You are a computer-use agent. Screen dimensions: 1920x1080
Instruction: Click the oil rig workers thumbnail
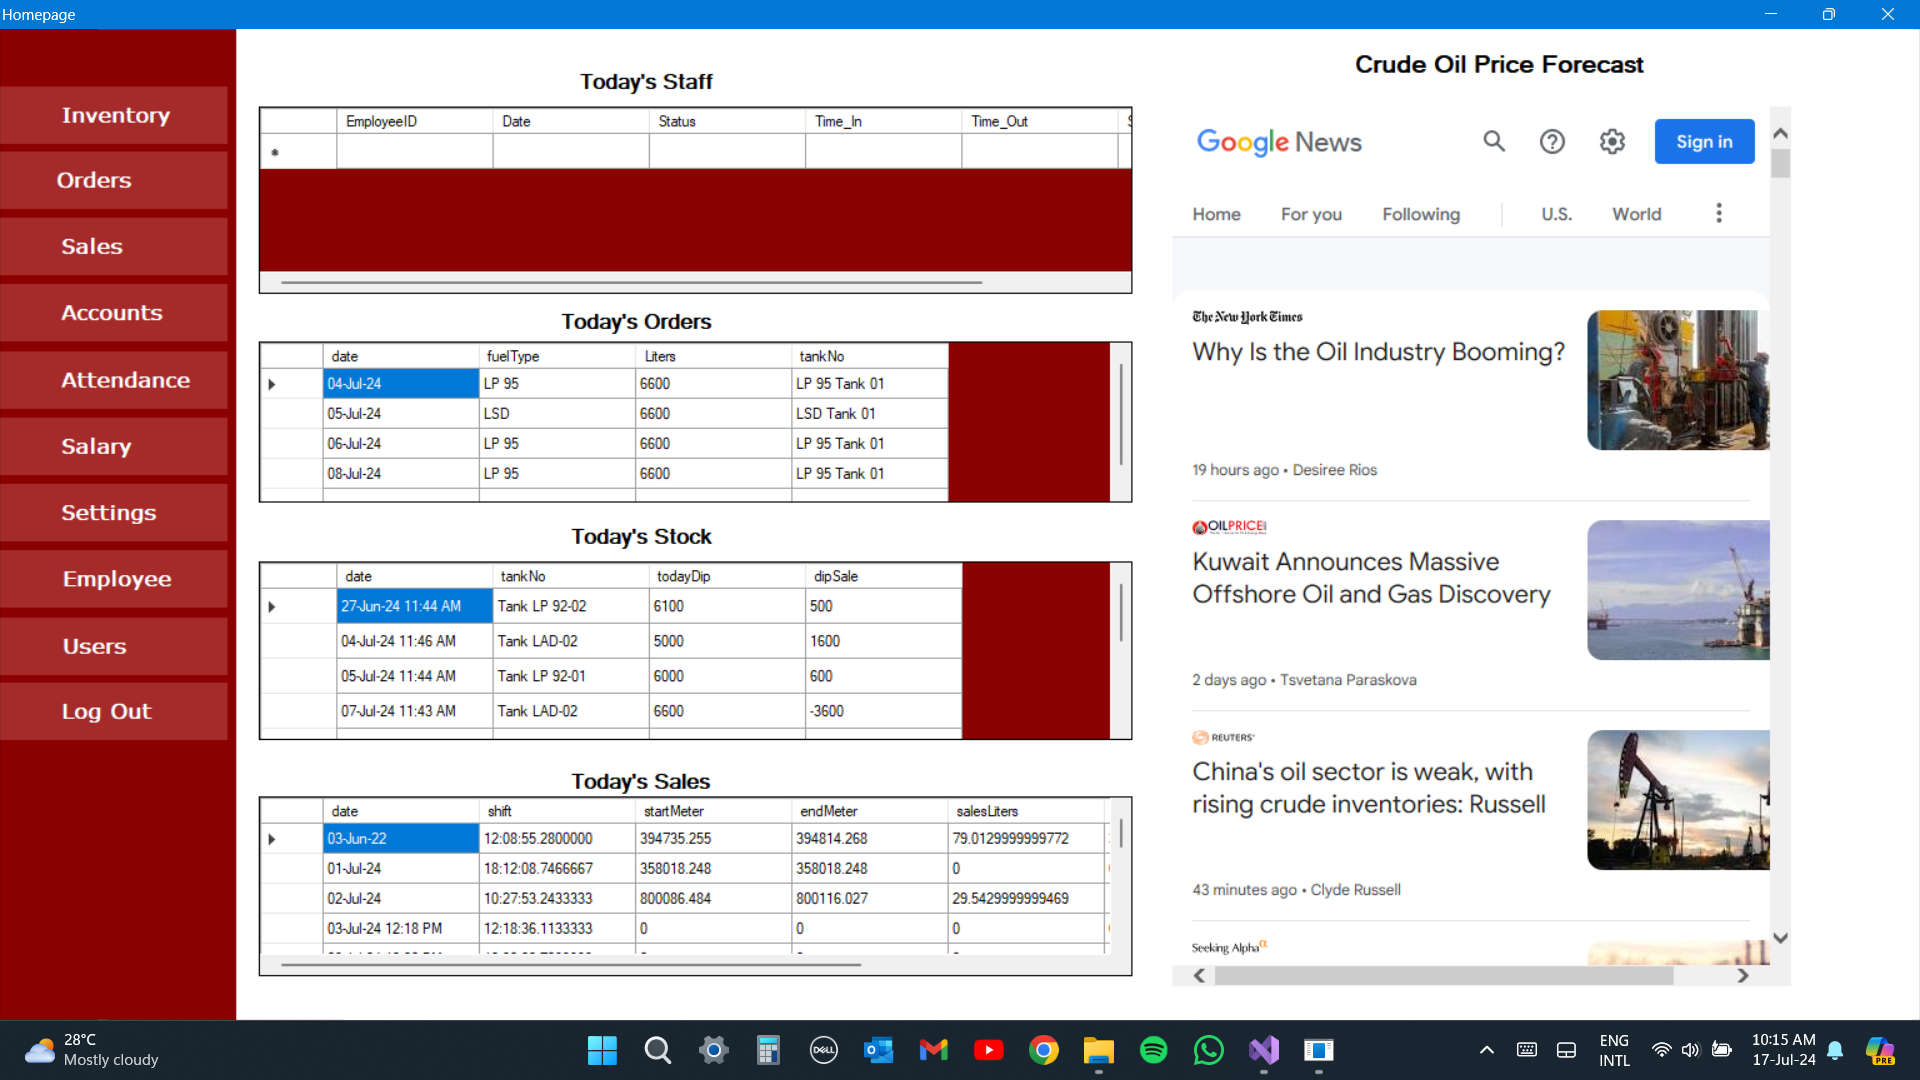pyautogui.click(x=1678, y=380)
